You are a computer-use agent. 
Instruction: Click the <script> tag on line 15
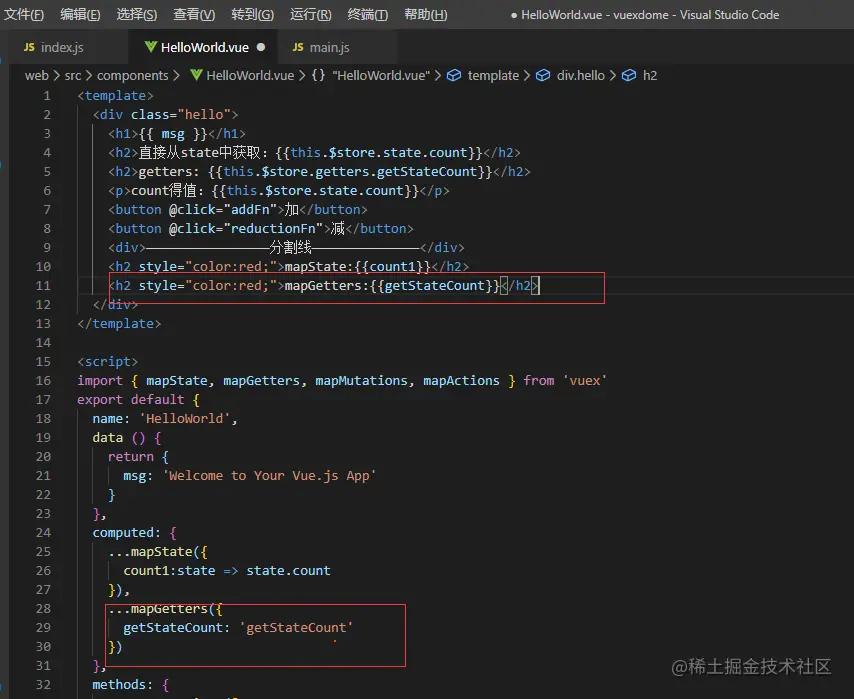click(107, 362)
